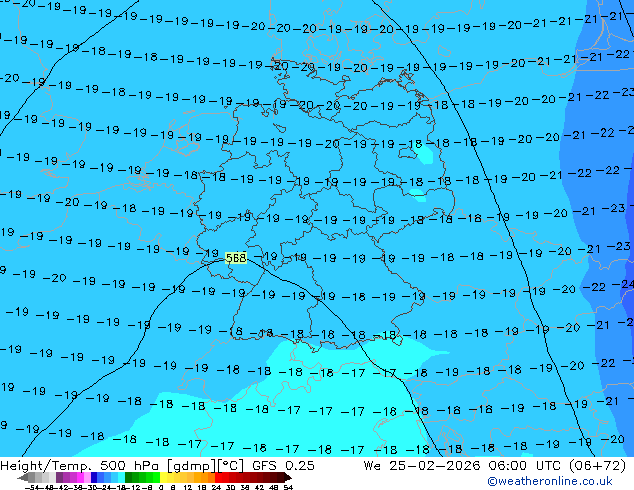Viewport: 634px width, 490px height.
Task: Click the bright red 24 legend swatch
Action: pyautogui.click(x=218, y=477)
